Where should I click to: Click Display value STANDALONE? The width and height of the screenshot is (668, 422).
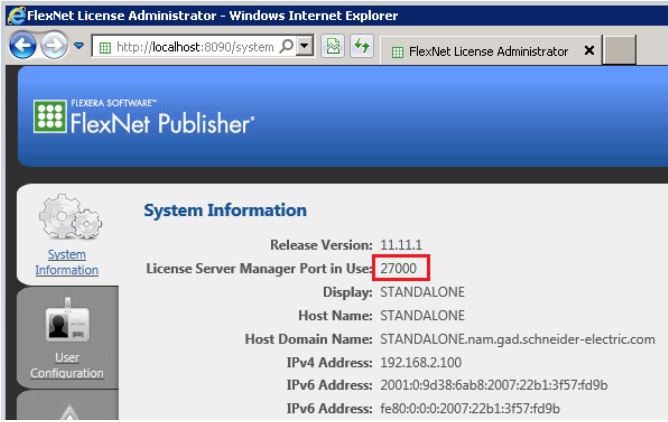click(x=422, y=292)
